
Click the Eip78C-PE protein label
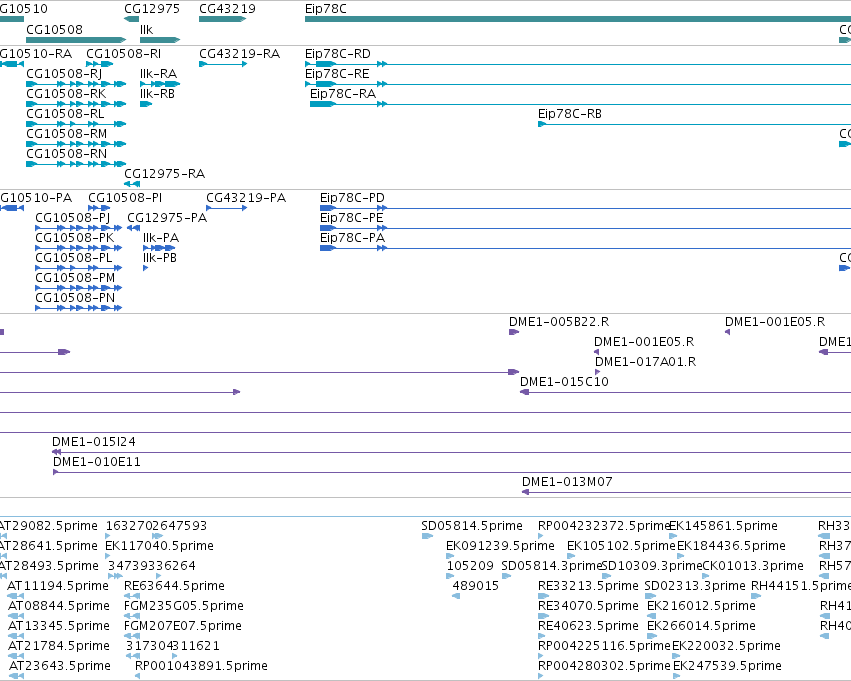coord(352,218)
